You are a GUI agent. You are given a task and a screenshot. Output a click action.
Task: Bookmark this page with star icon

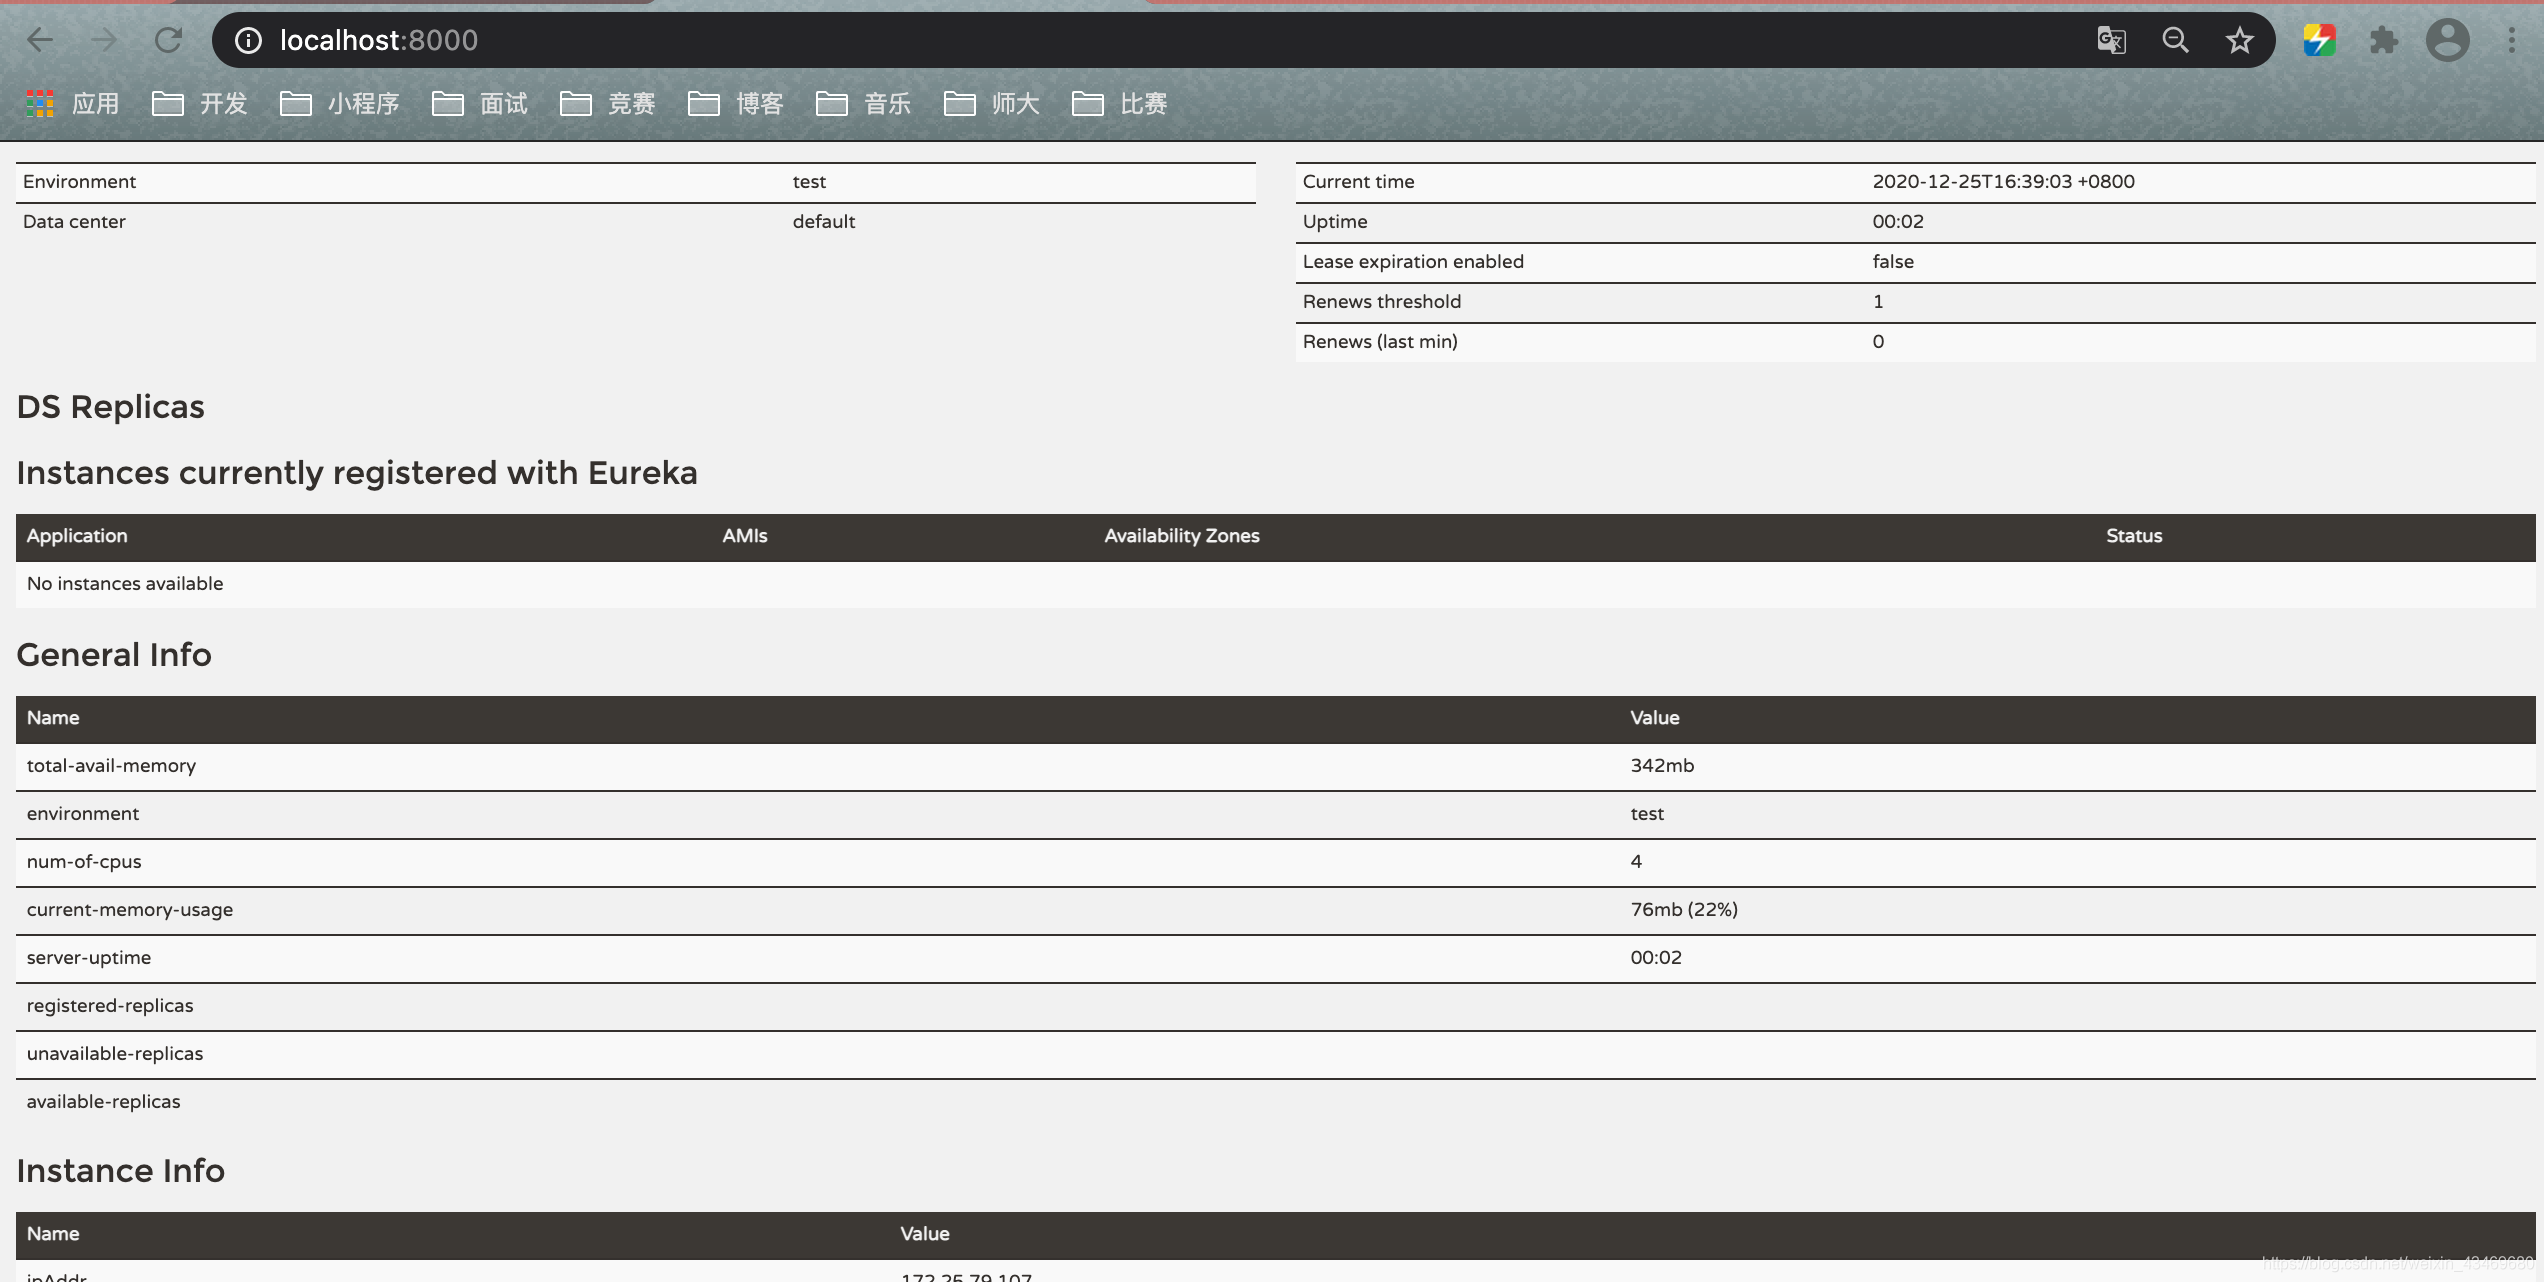pyautogui.click(x=2239, y=40)
